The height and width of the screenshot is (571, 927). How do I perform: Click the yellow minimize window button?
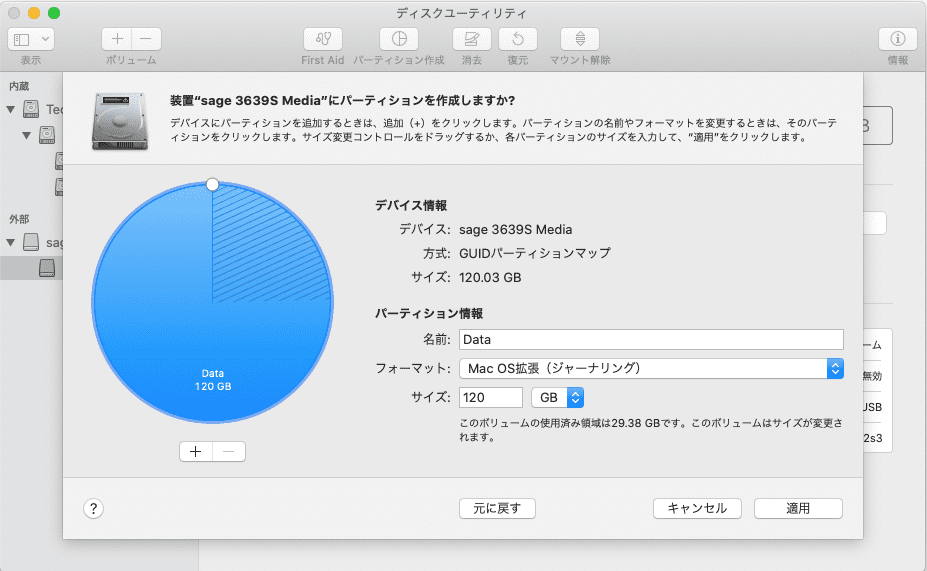34,13
